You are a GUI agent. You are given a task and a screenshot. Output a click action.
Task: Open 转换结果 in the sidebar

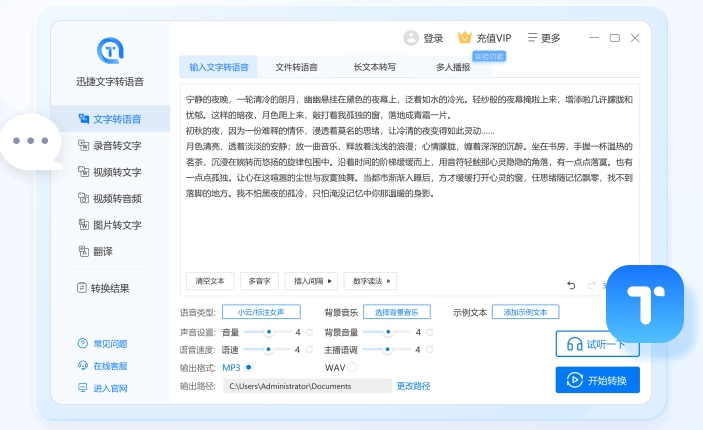pyautogui.click(x=110, y=288)
